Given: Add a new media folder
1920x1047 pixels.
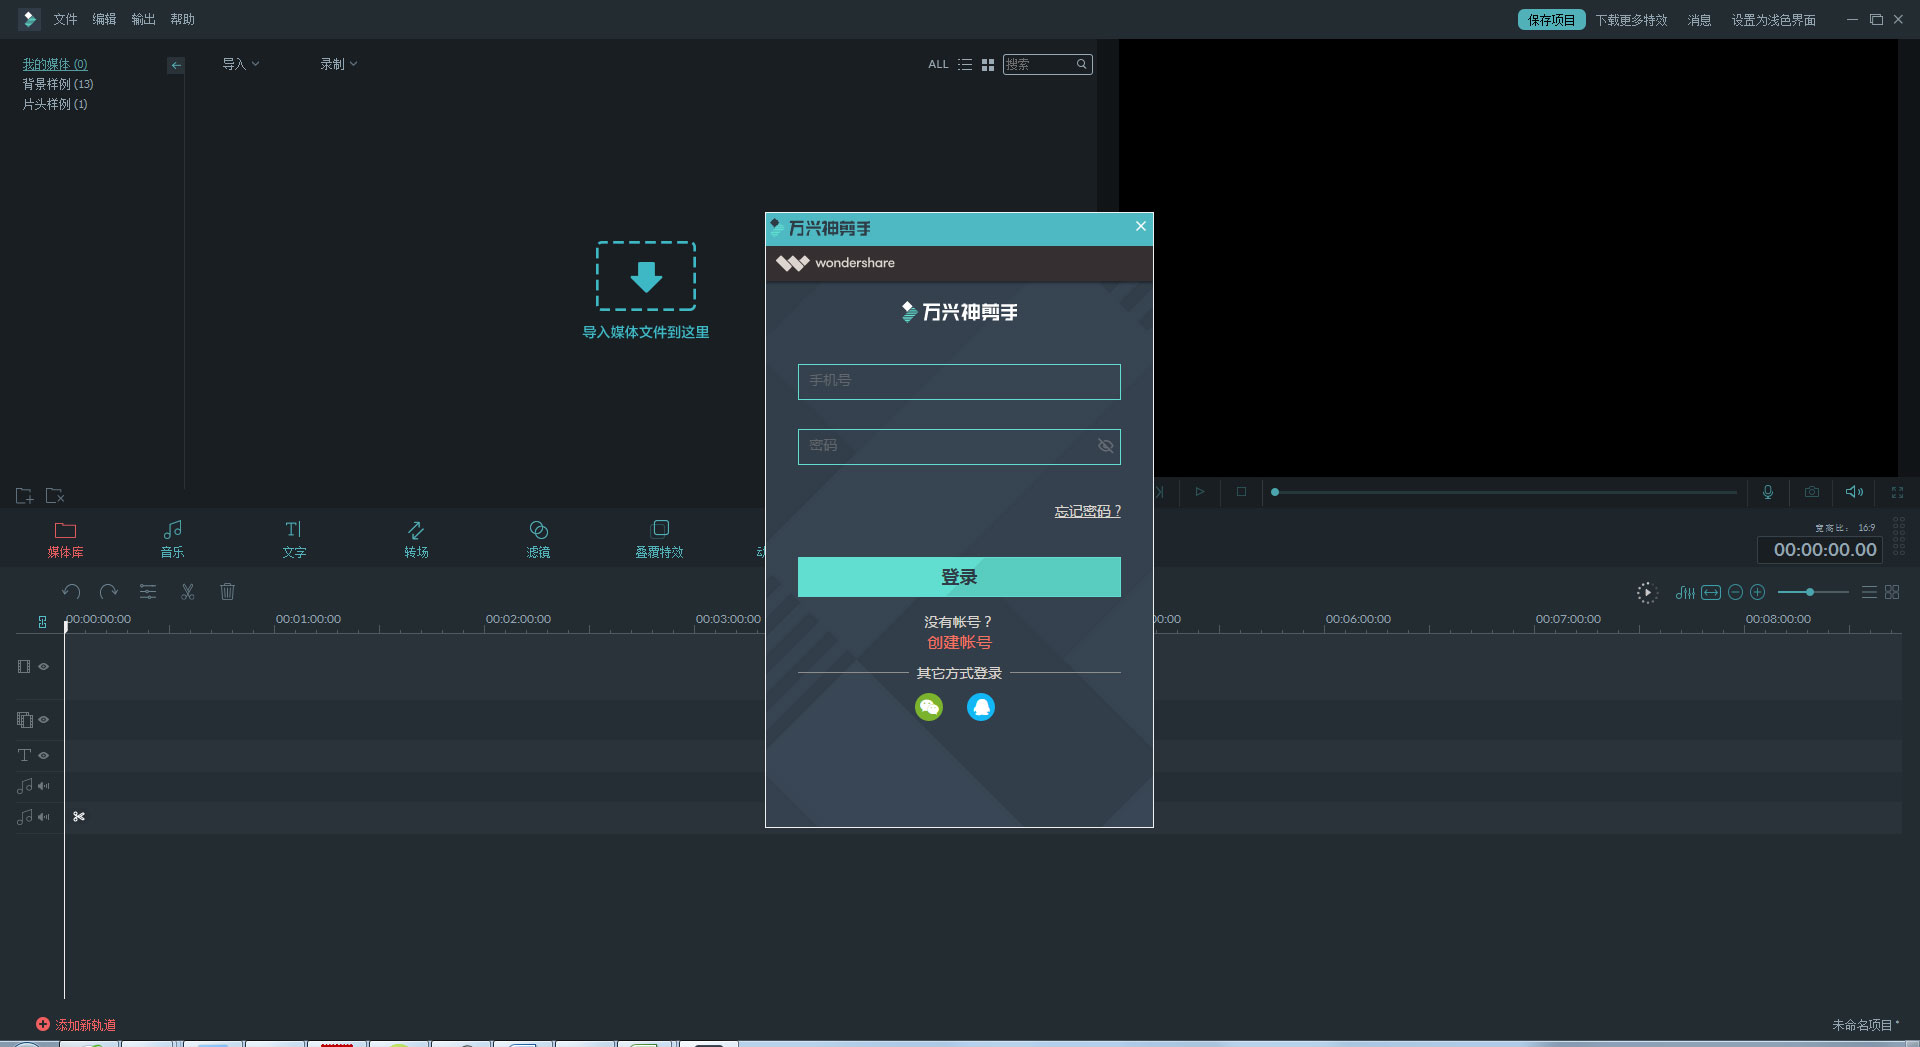Looking at the screenshot, I should pos(25,495).
